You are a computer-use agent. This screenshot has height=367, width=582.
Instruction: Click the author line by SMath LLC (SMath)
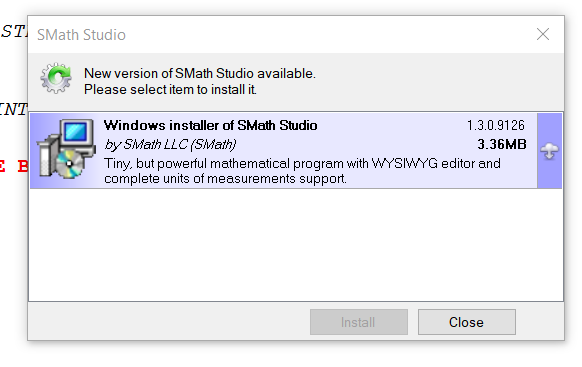coord(170,144)
